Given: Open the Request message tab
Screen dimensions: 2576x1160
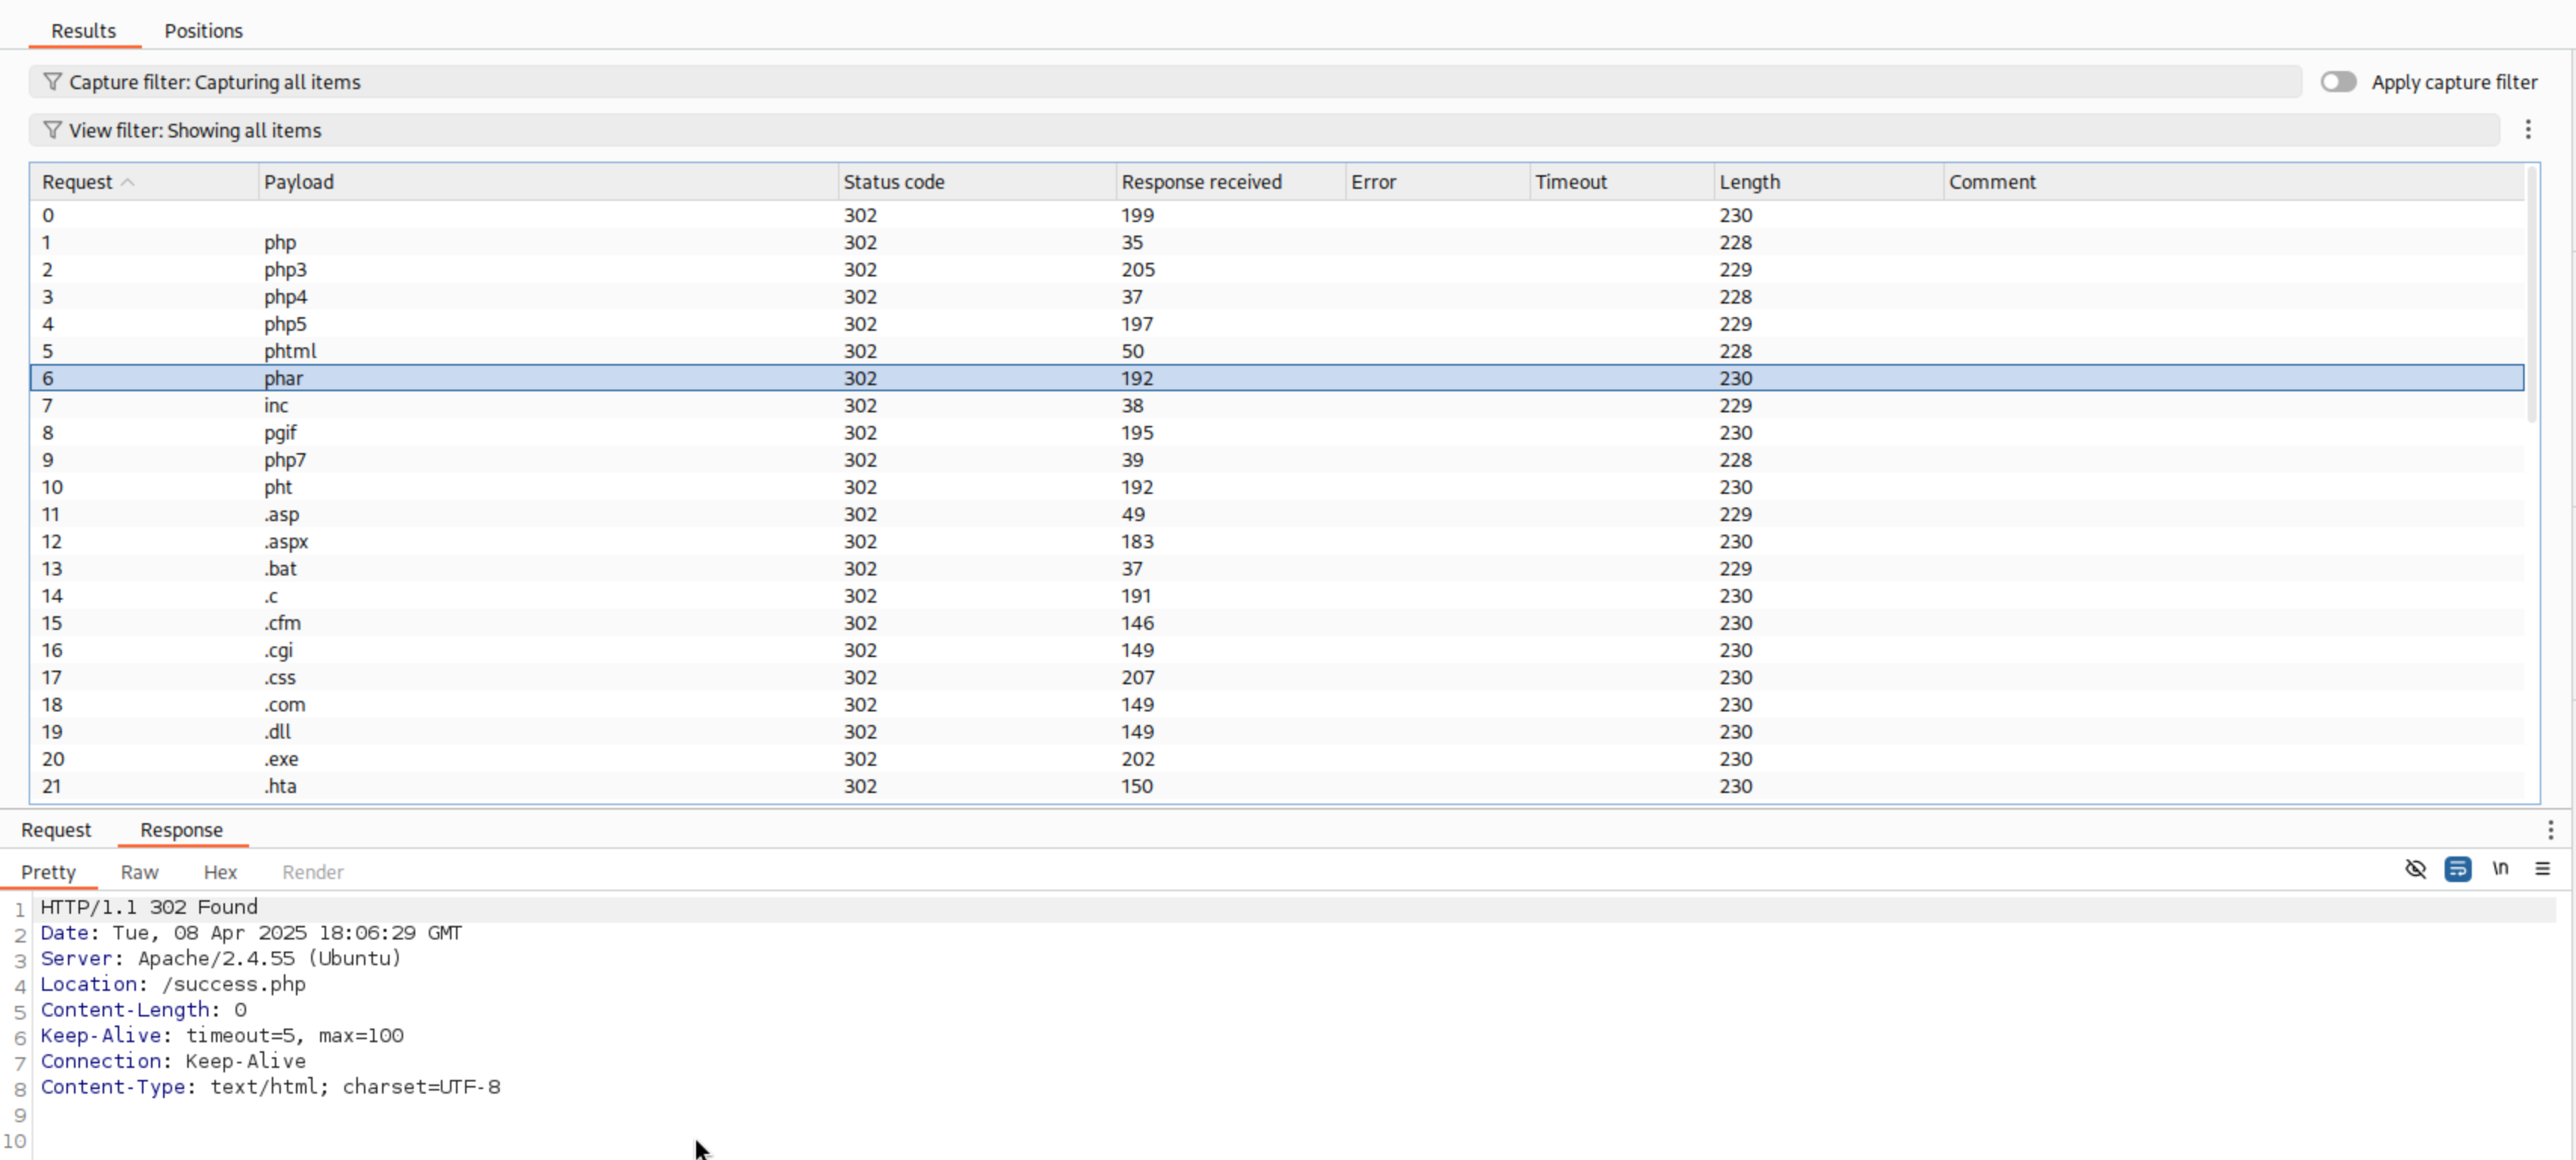Looking at the screenshot, I should tap(56, 830).
